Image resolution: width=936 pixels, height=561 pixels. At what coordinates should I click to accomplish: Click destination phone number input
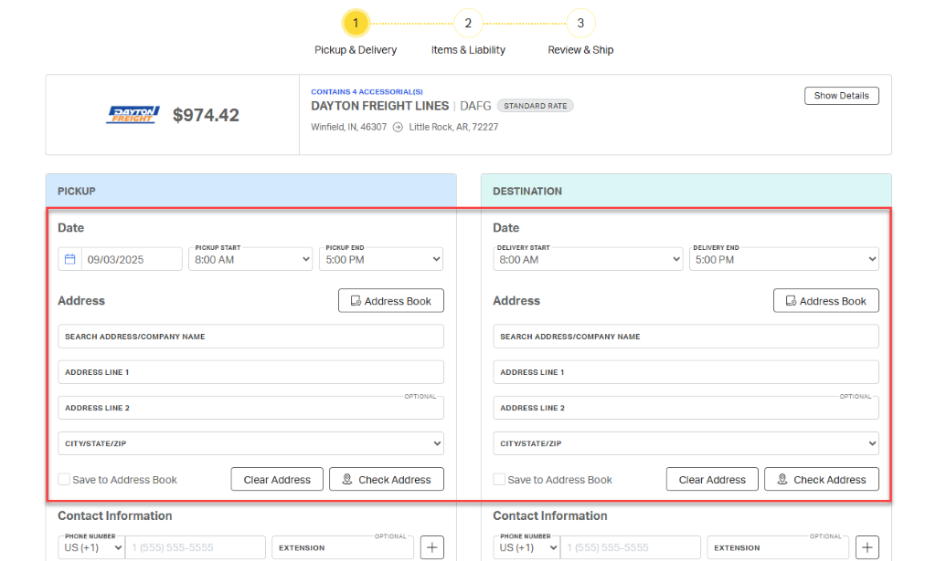pyautogui.click(x=630, y=547)
